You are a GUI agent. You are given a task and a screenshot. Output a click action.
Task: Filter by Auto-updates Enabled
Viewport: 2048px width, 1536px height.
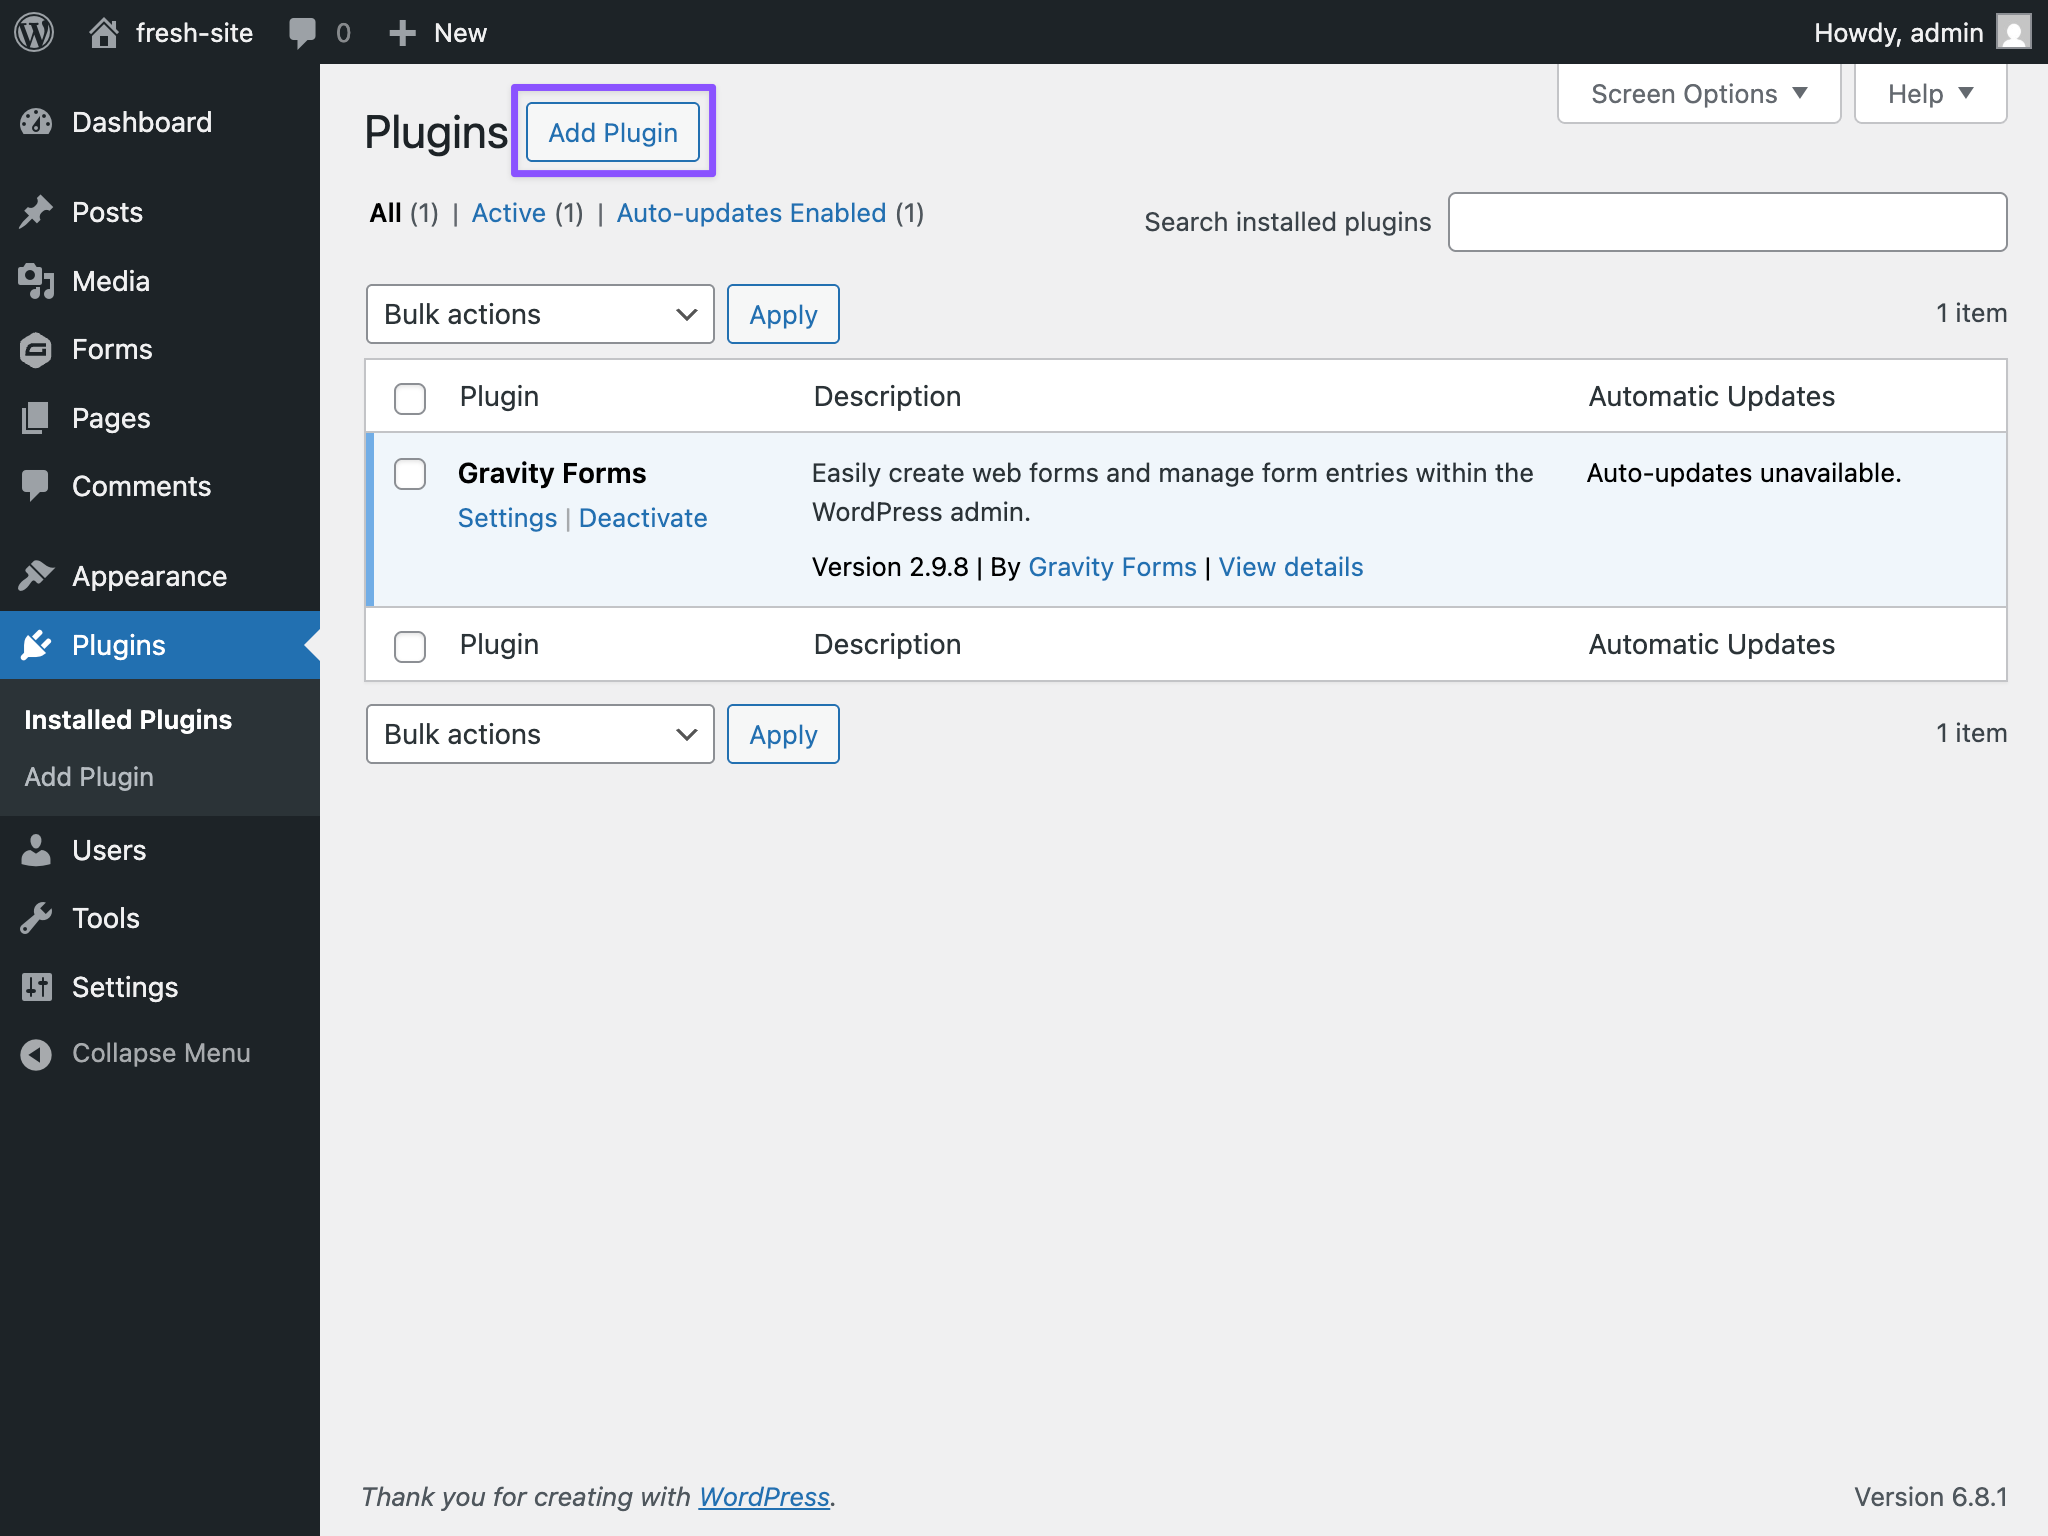(751, 213)
